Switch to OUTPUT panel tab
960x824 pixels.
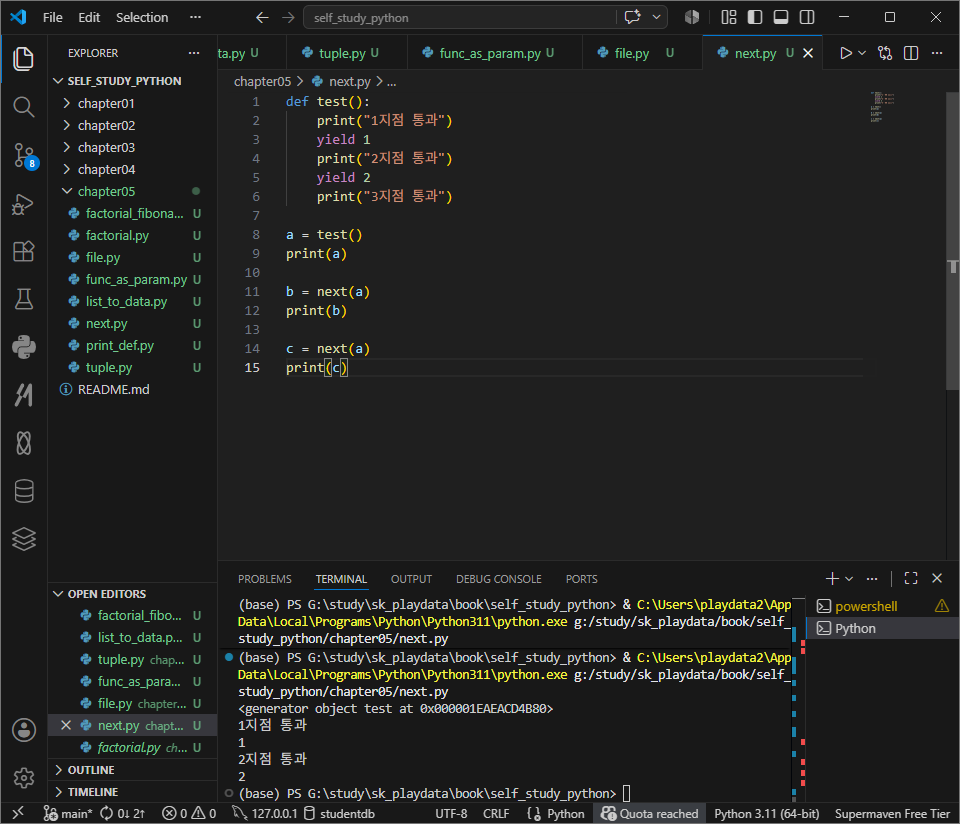411,579
